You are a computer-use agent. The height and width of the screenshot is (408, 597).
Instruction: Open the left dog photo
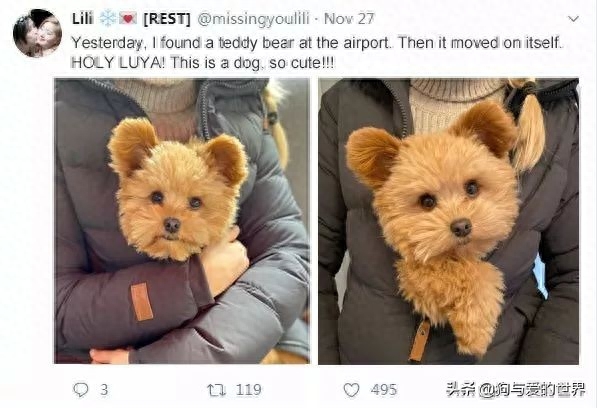[182, 221]
